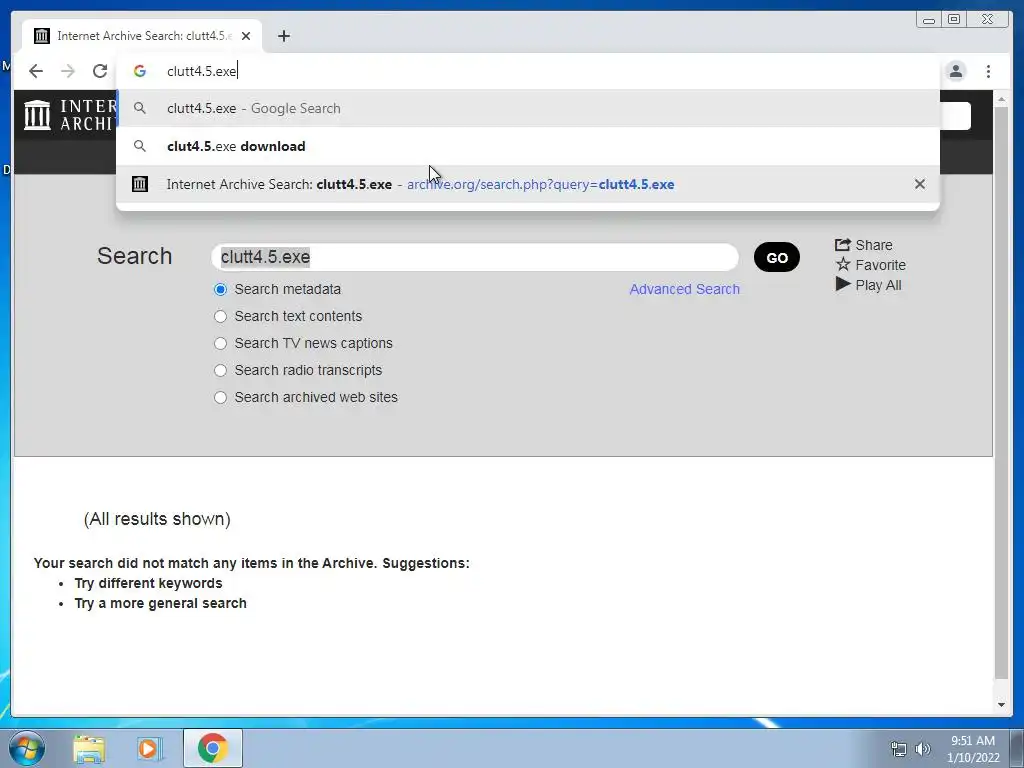Viewport: 1024px width, 768px height.
Task: Select the Internet Archive Search tab
Action: click(x=142, y=36)
